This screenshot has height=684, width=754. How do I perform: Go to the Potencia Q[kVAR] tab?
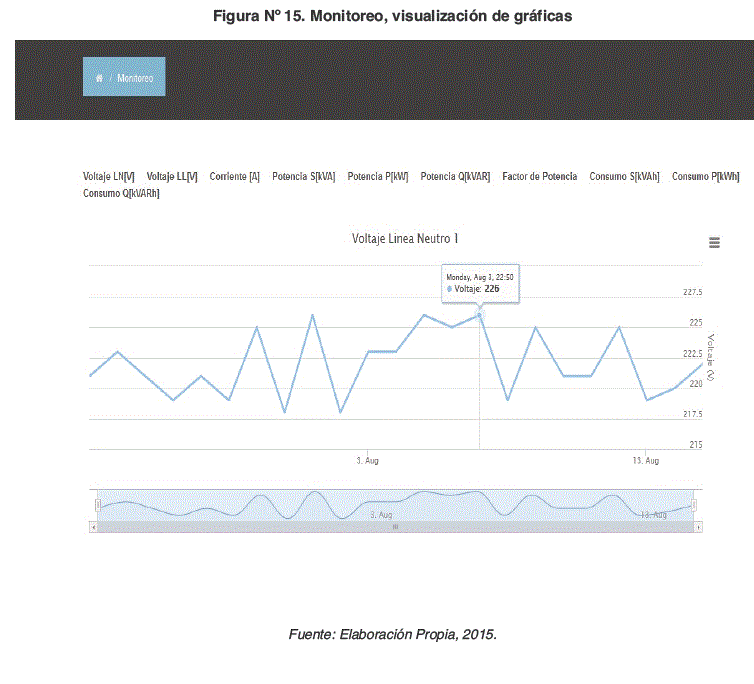tap(455, 176)
